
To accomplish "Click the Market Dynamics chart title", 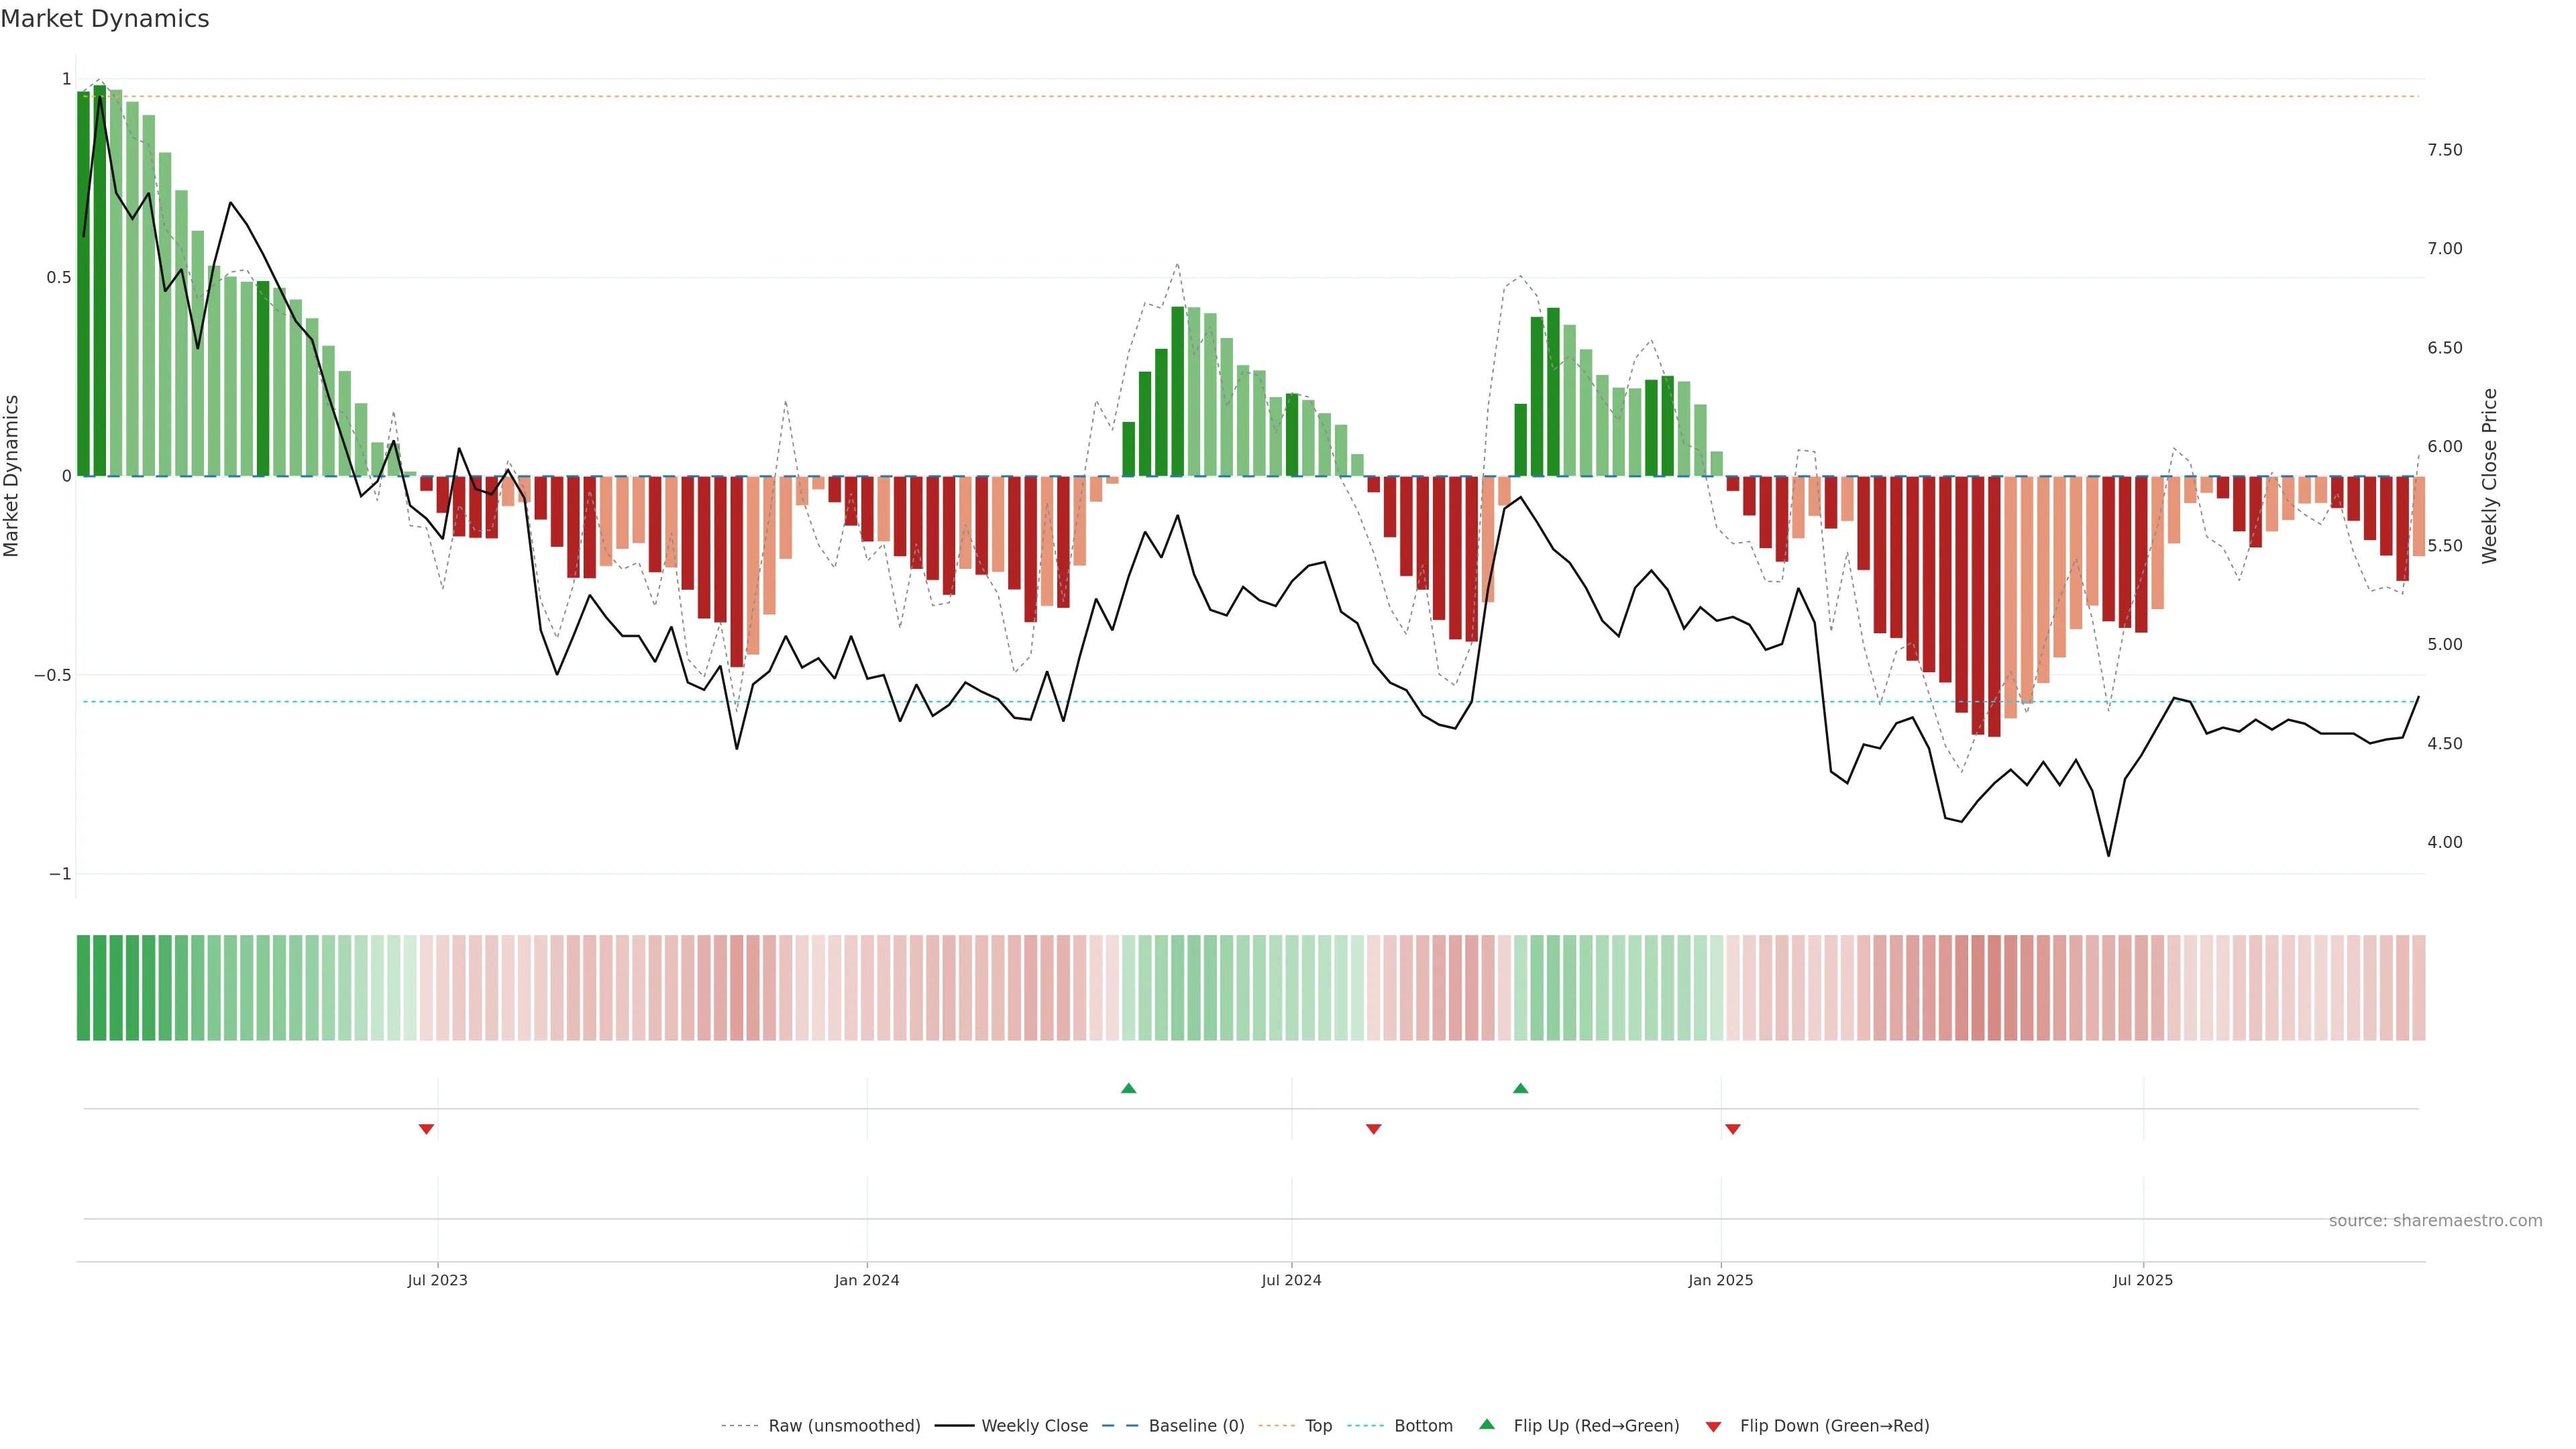I will 105,19.
